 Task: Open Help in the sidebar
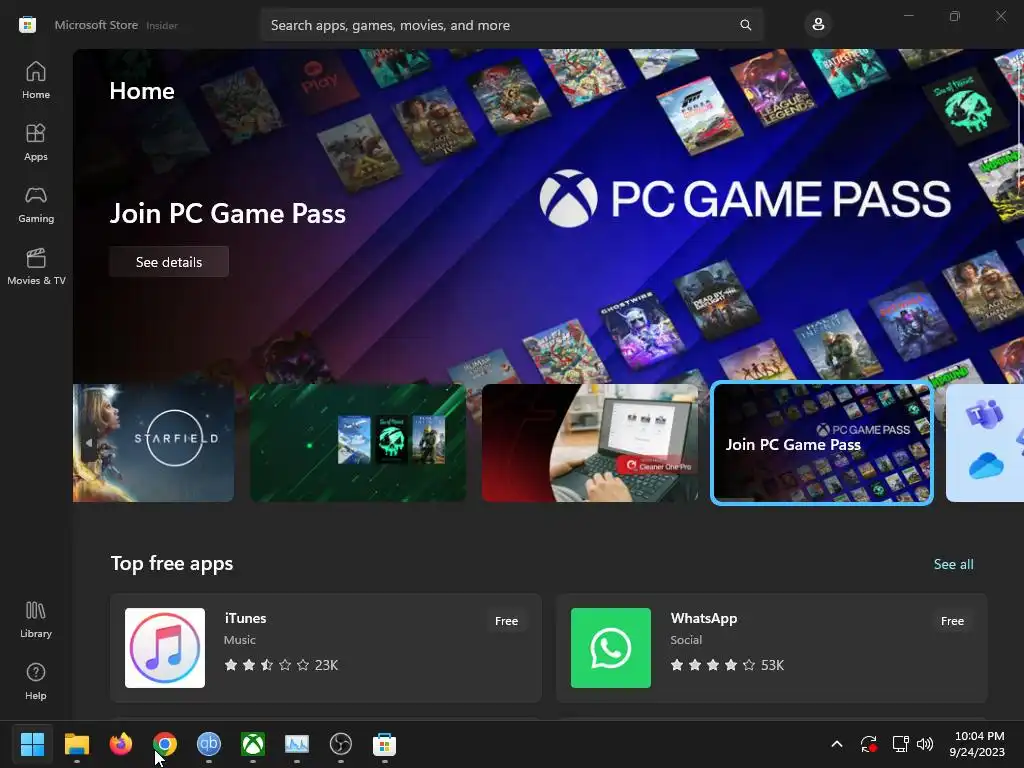pyautogui.click(x=36, y=682)
